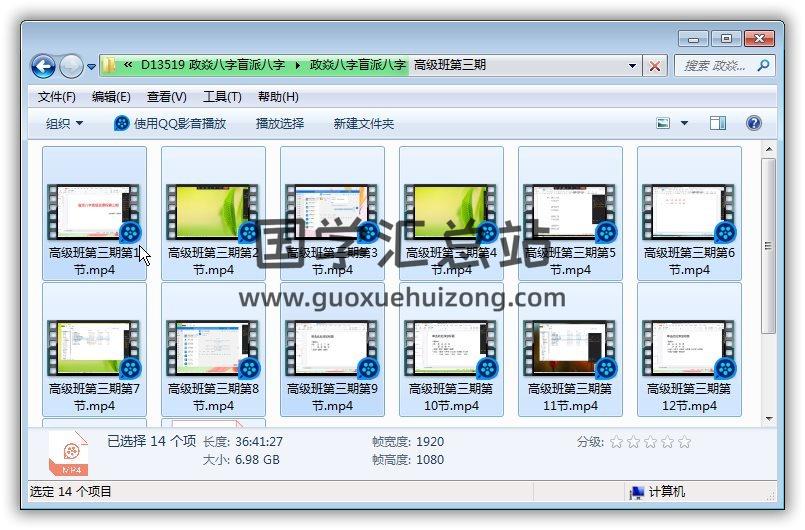This screenshot has width=805, height=530.
Task: Open recent locations dropdown beside navigation arrows
Action: click(x=91, y=66)
